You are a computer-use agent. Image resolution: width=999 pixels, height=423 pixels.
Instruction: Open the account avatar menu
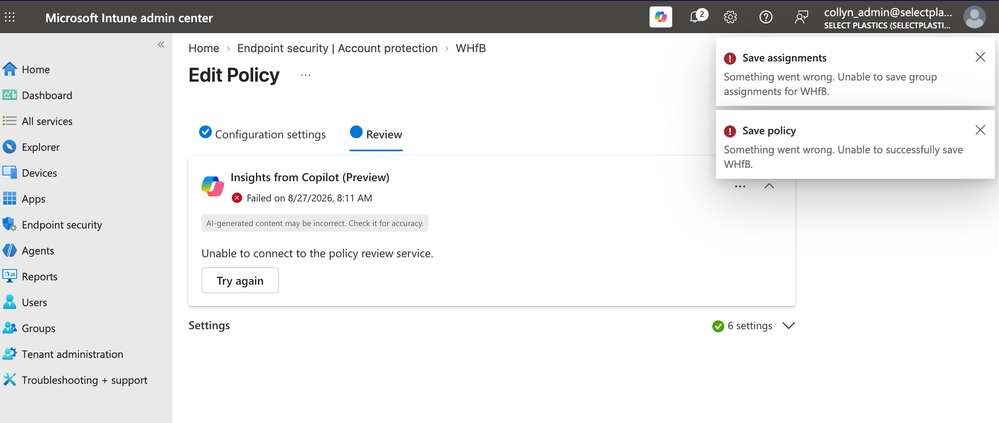click(x=974, y=17)
